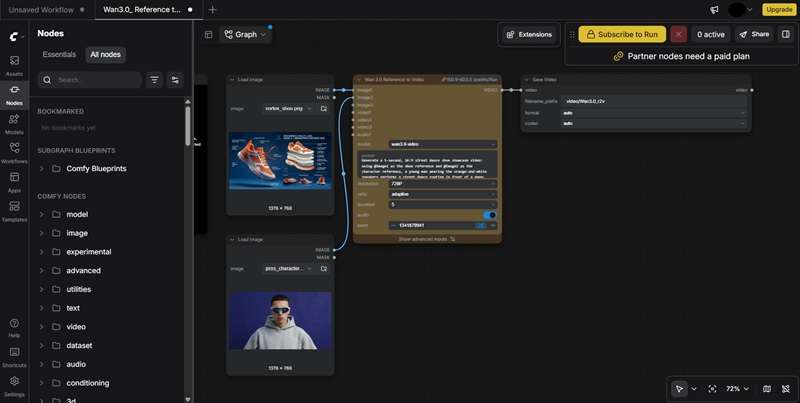Open the Workflows sidebar panel
The height and width of the screenshot is (403, 800).
[14, 153]
